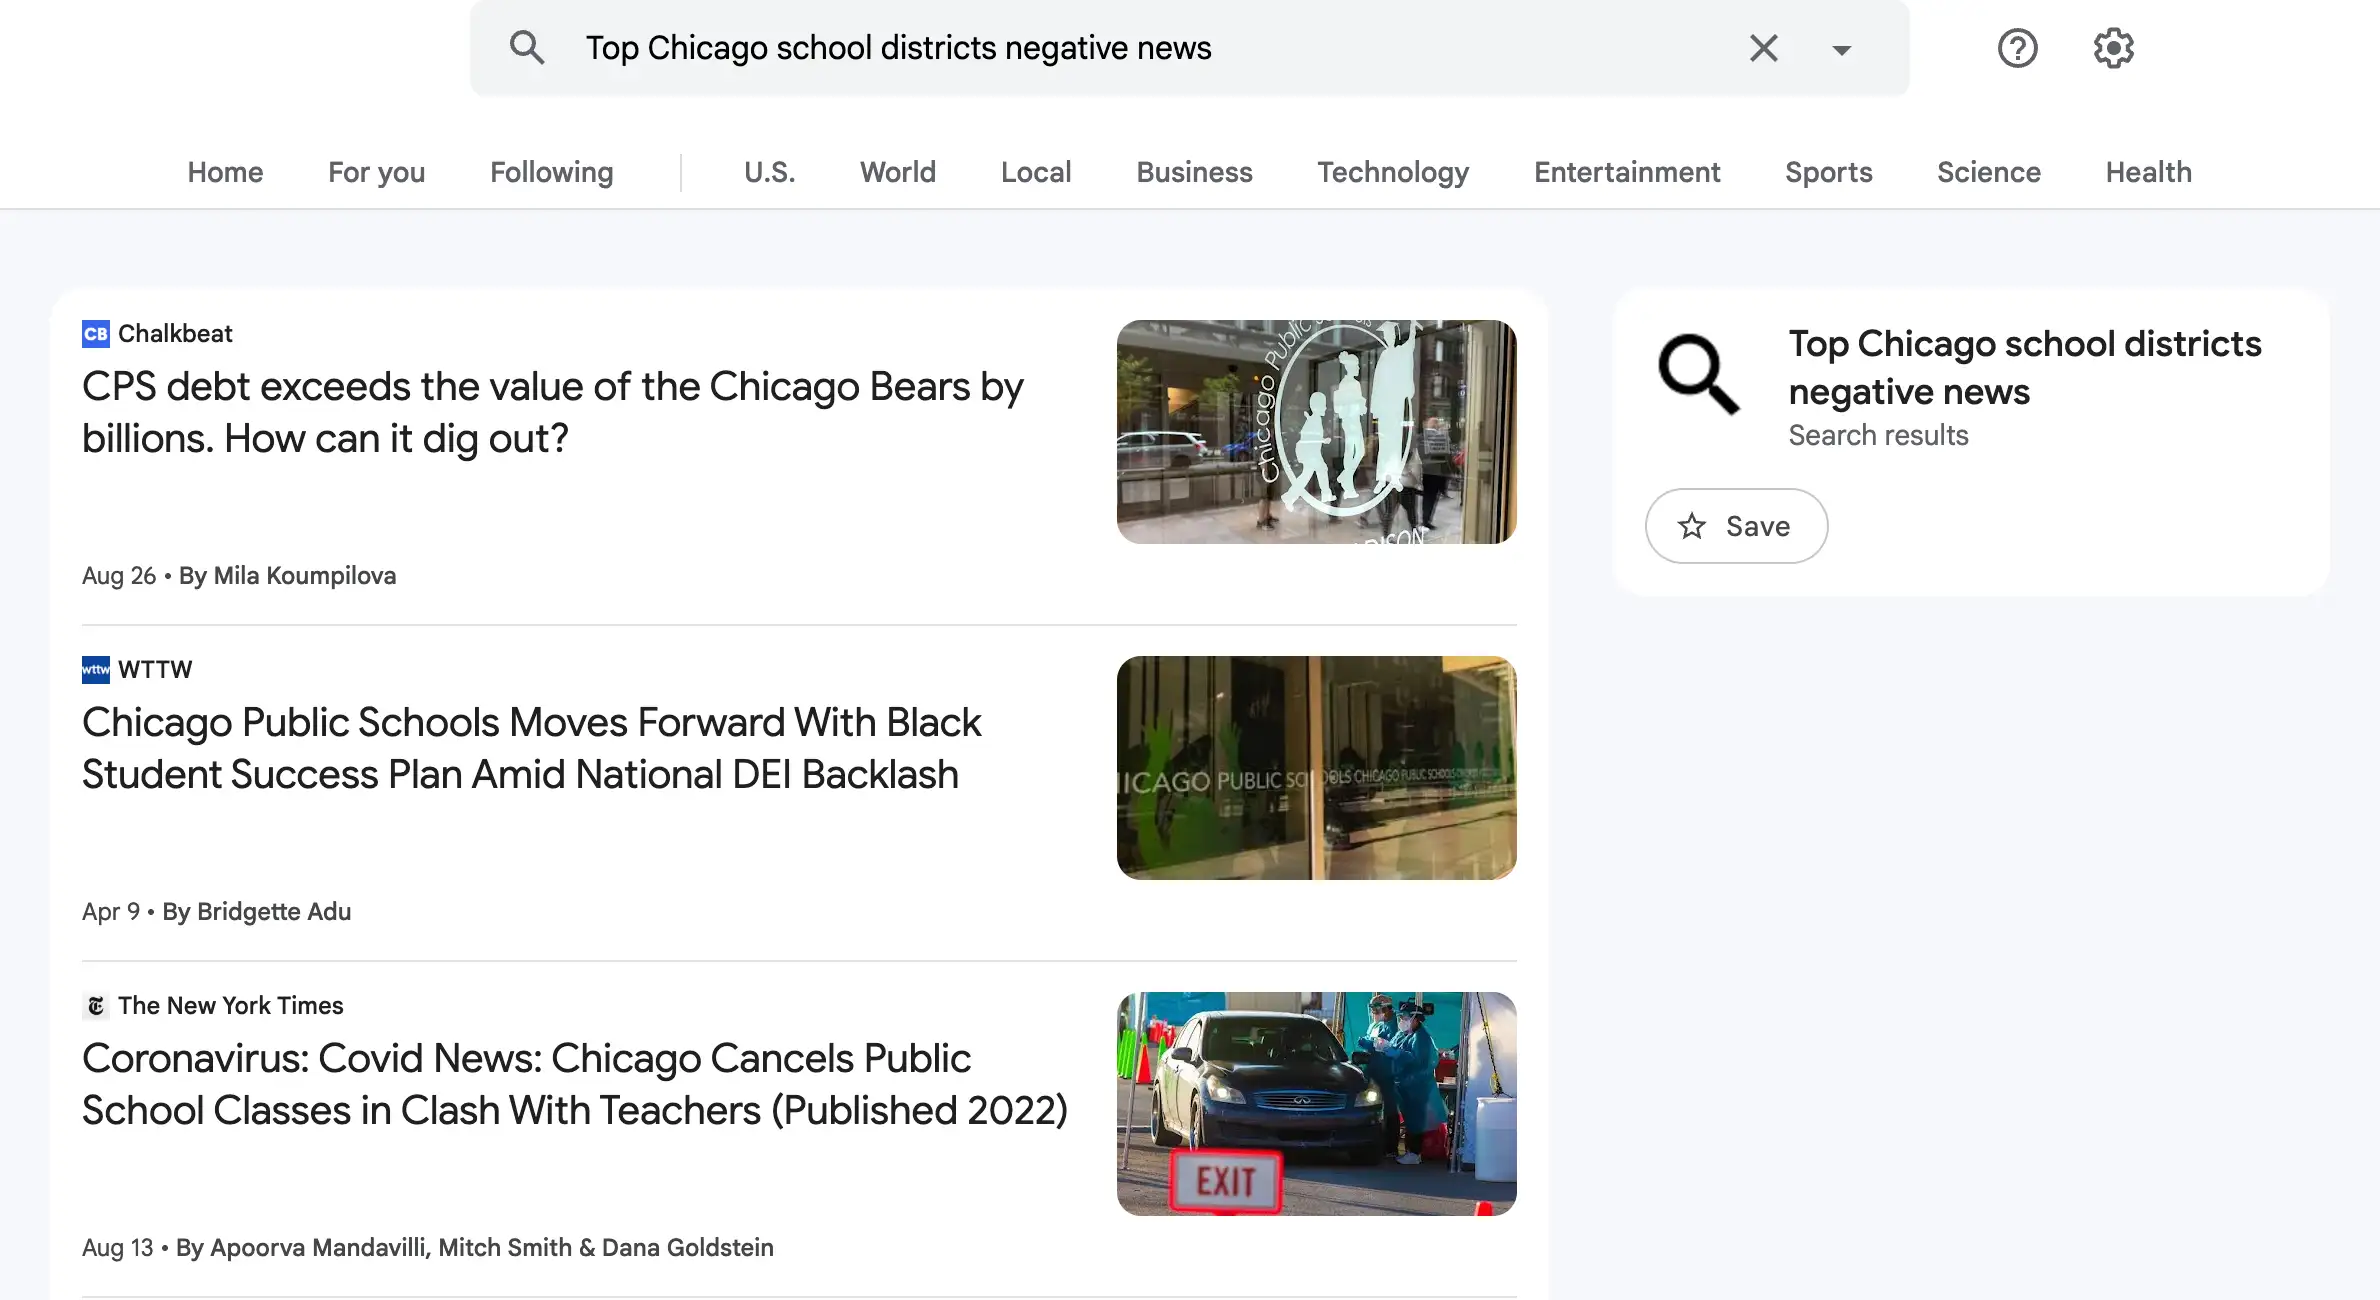Viewport: 2380px width, 1300px height.
Task: Click the Chalkbeat source logo icon
Action: [96, 334]
